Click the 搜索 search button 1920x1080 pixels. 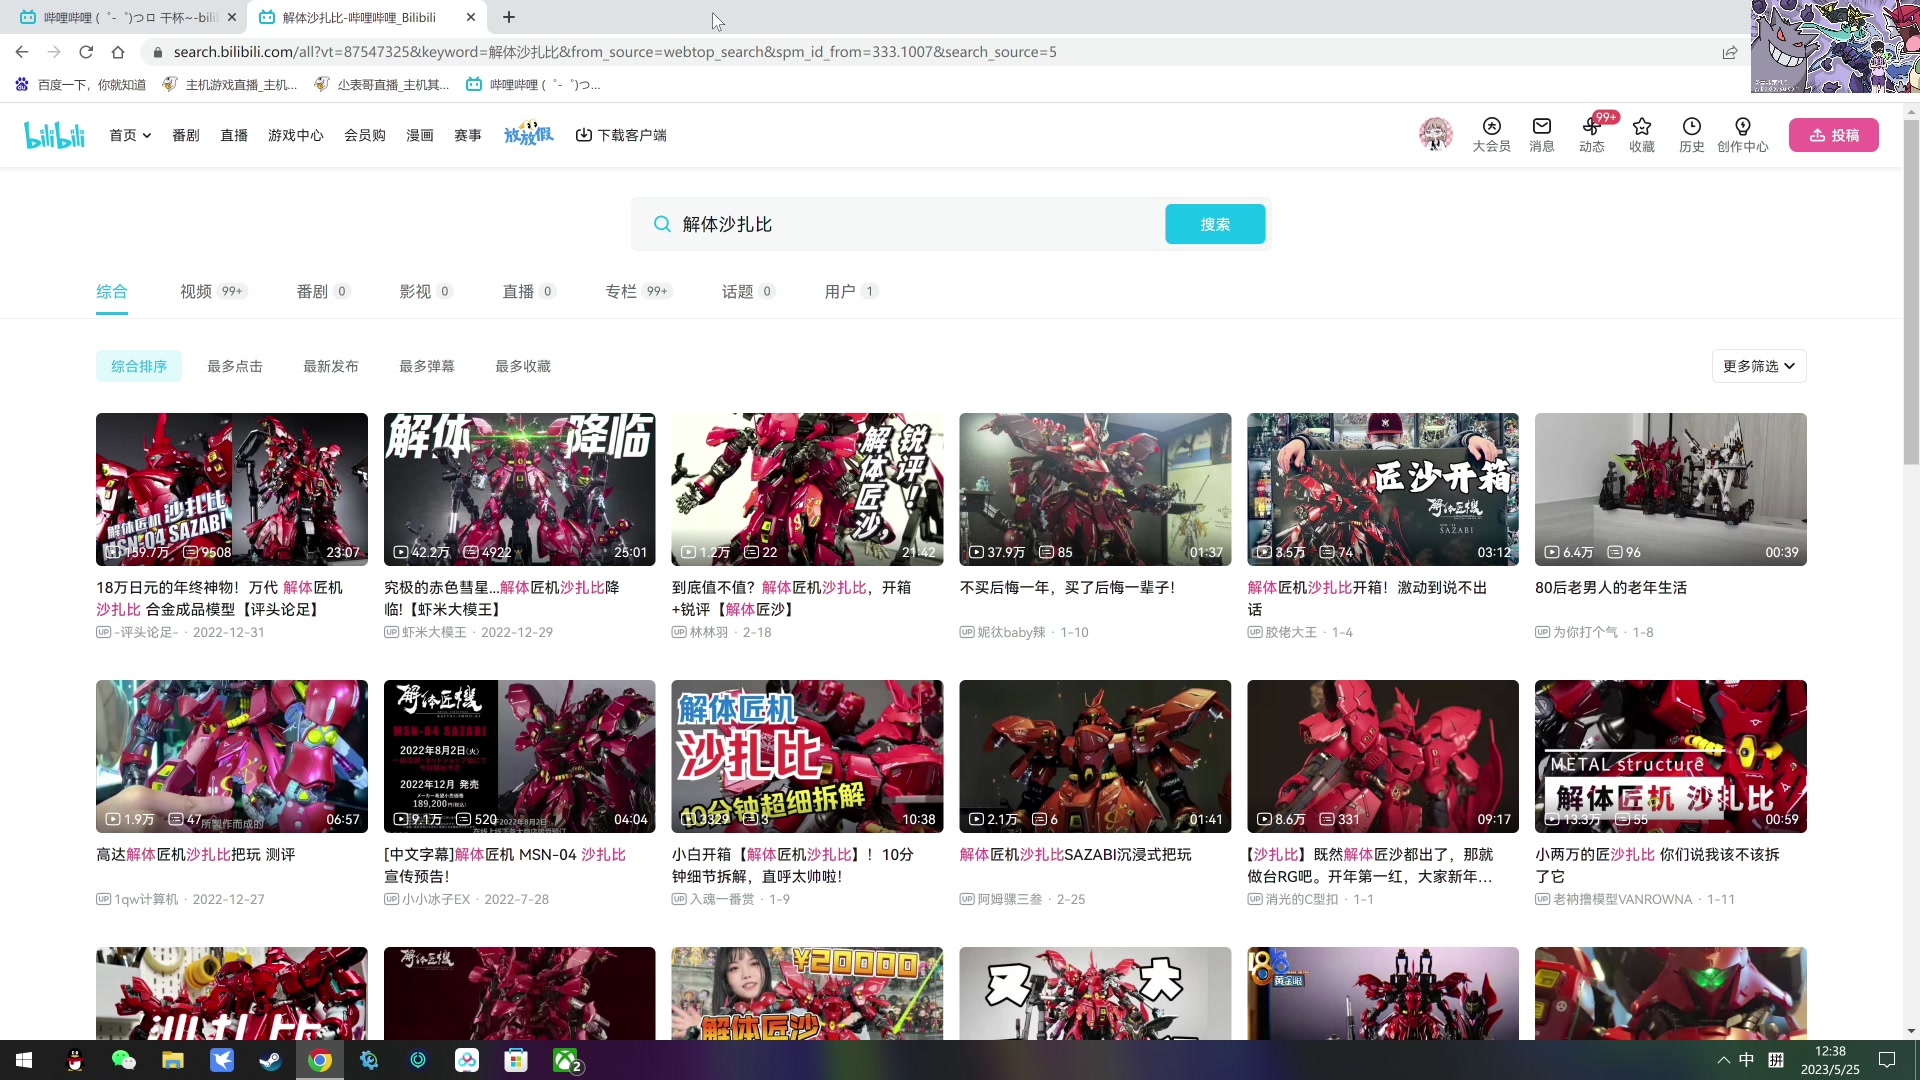pos(1215,224)
